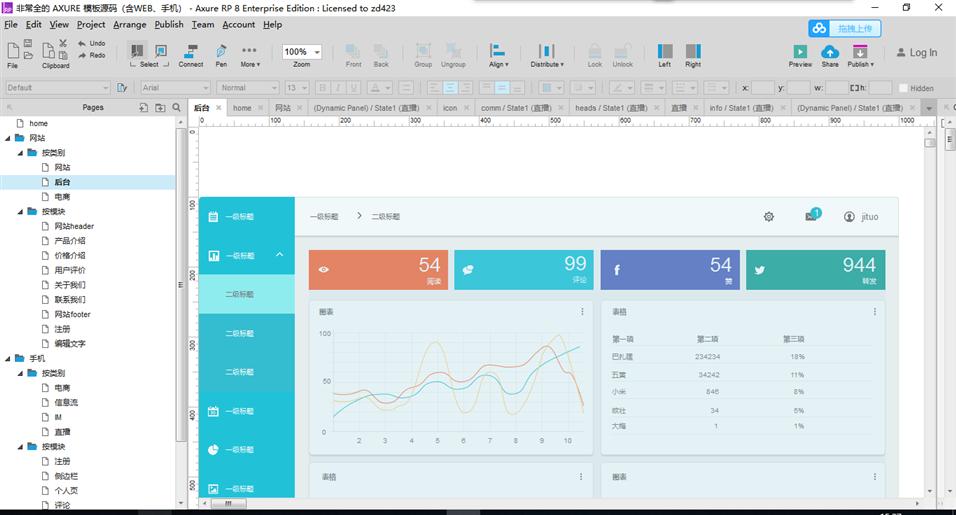Click the Undo arrow icon
This screenshot has width=956, height=515.
[81, 43]
